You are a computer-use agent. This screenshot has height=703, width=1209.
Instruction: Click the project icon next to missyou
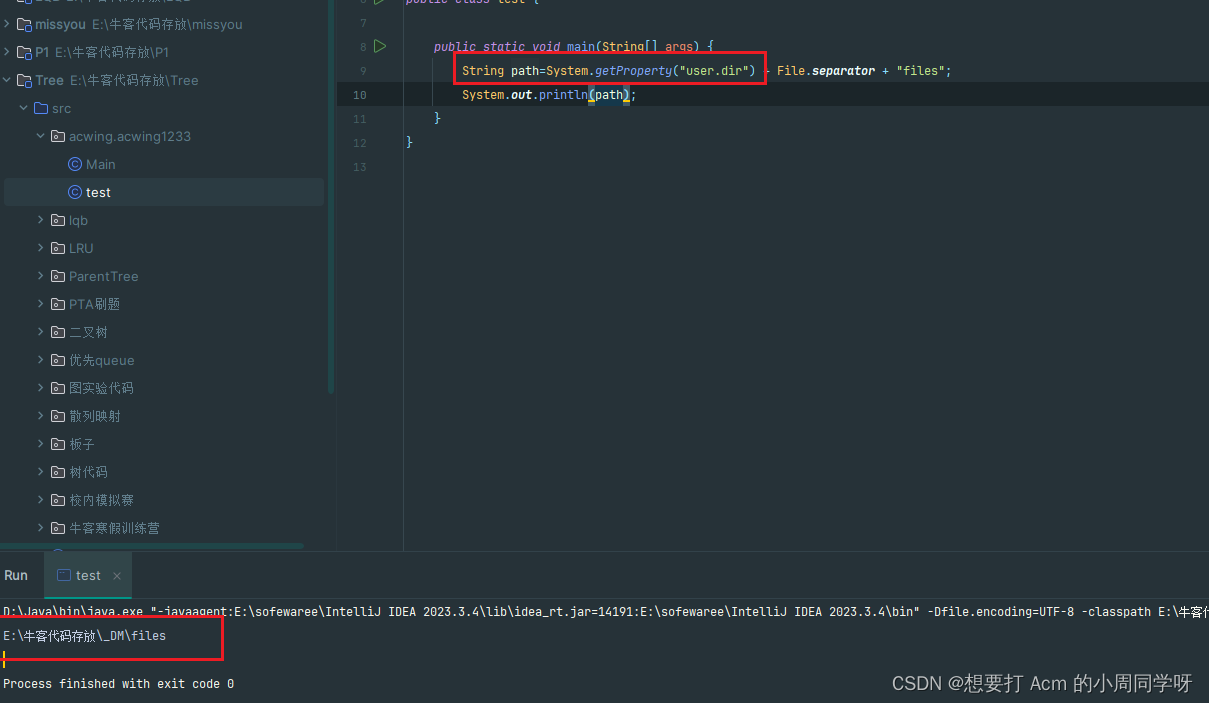click(23, 24)
